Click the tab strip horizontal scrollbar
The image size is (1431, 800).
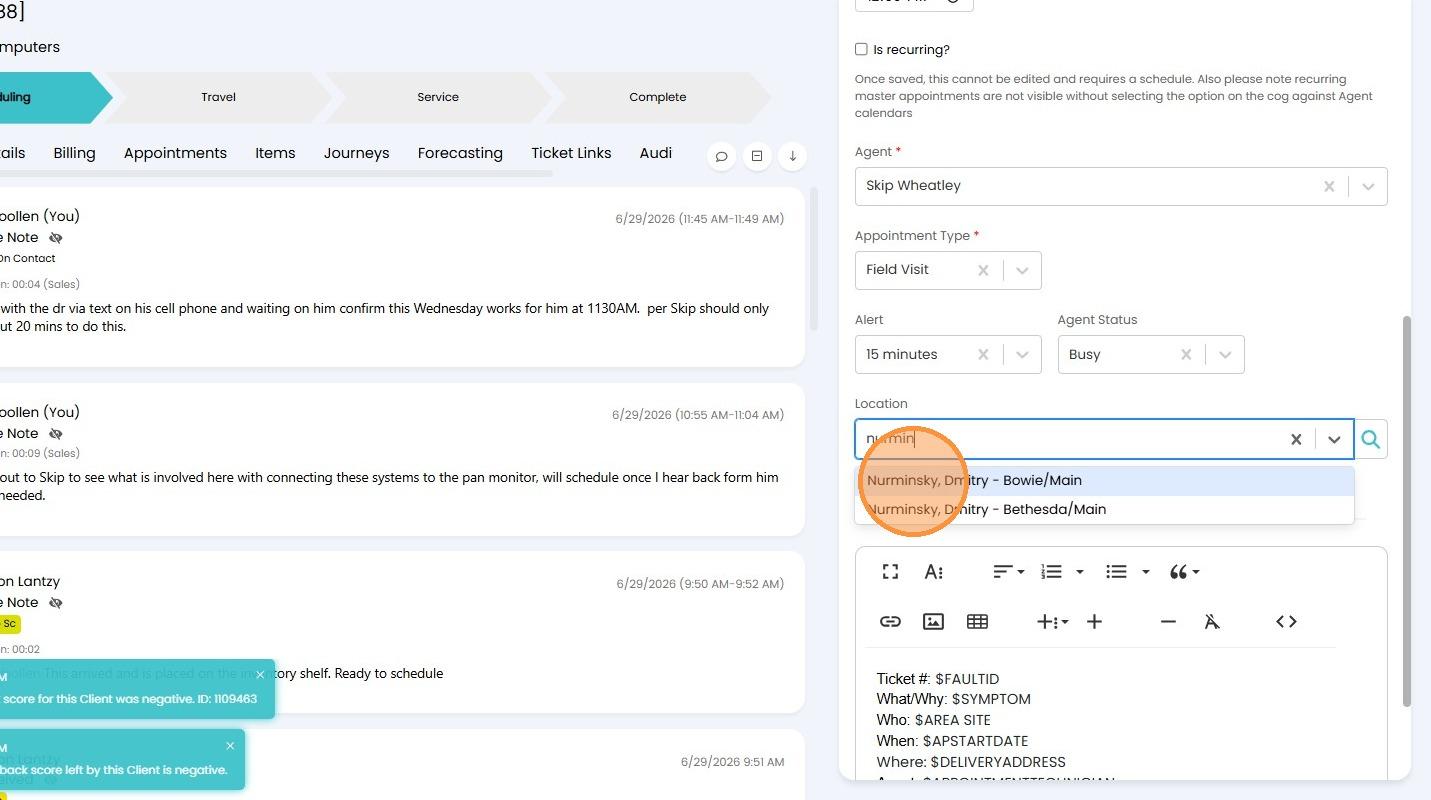[x=275, y=174]
